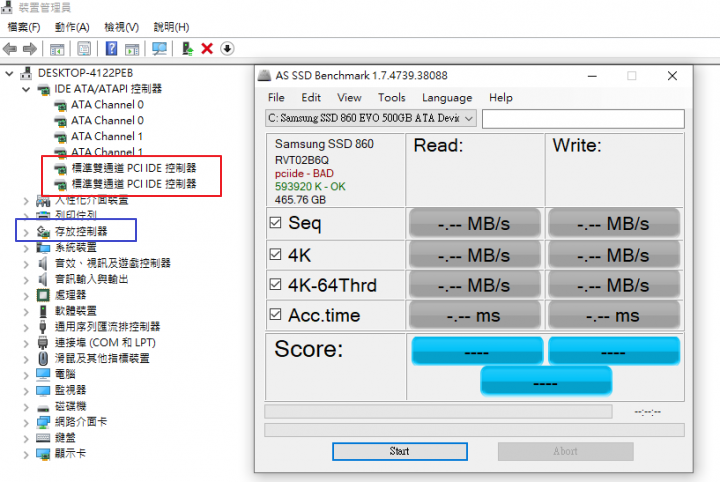Open AS SSD Benchmark File menu

click(276, 97)
